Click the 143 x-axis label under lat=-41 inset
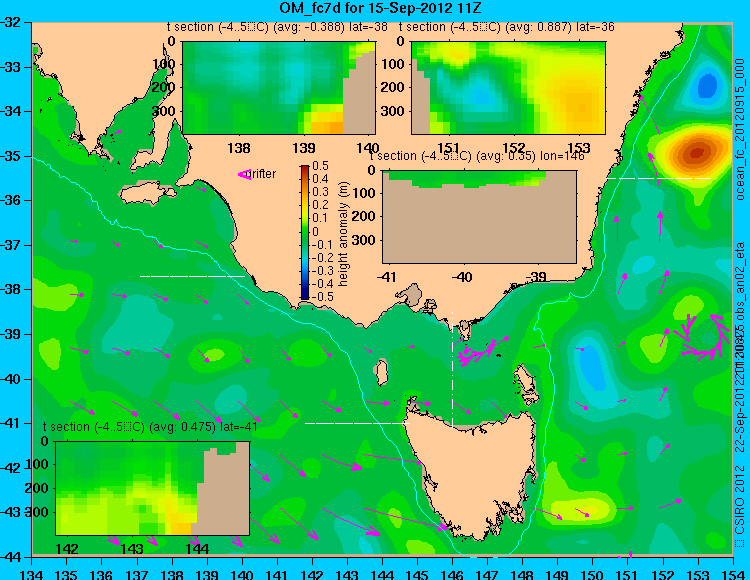Viewport: 750px width, 580px height. [x=132, y=549]
